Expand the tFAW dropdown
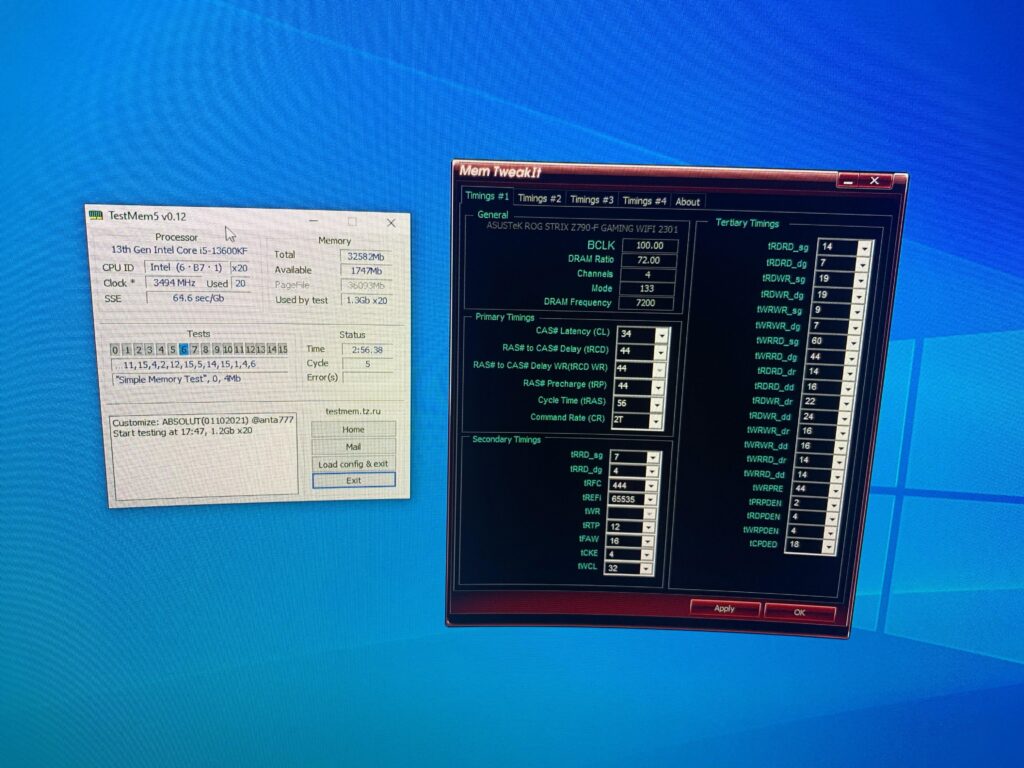1024x768 pixels. [x=647, y=541]
